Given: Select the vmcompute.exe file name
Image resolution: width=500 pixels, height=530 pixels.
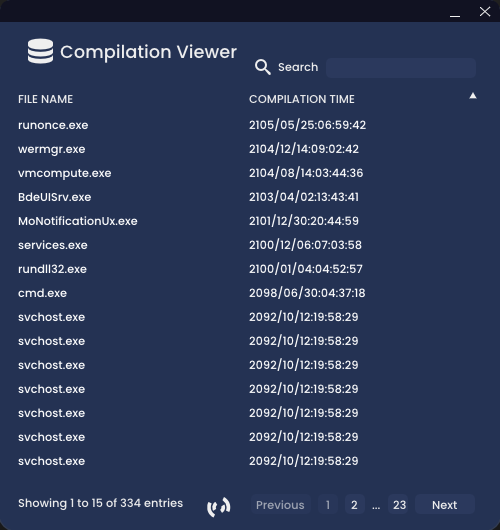Looking at the screenshot, I should pos(65,173).
